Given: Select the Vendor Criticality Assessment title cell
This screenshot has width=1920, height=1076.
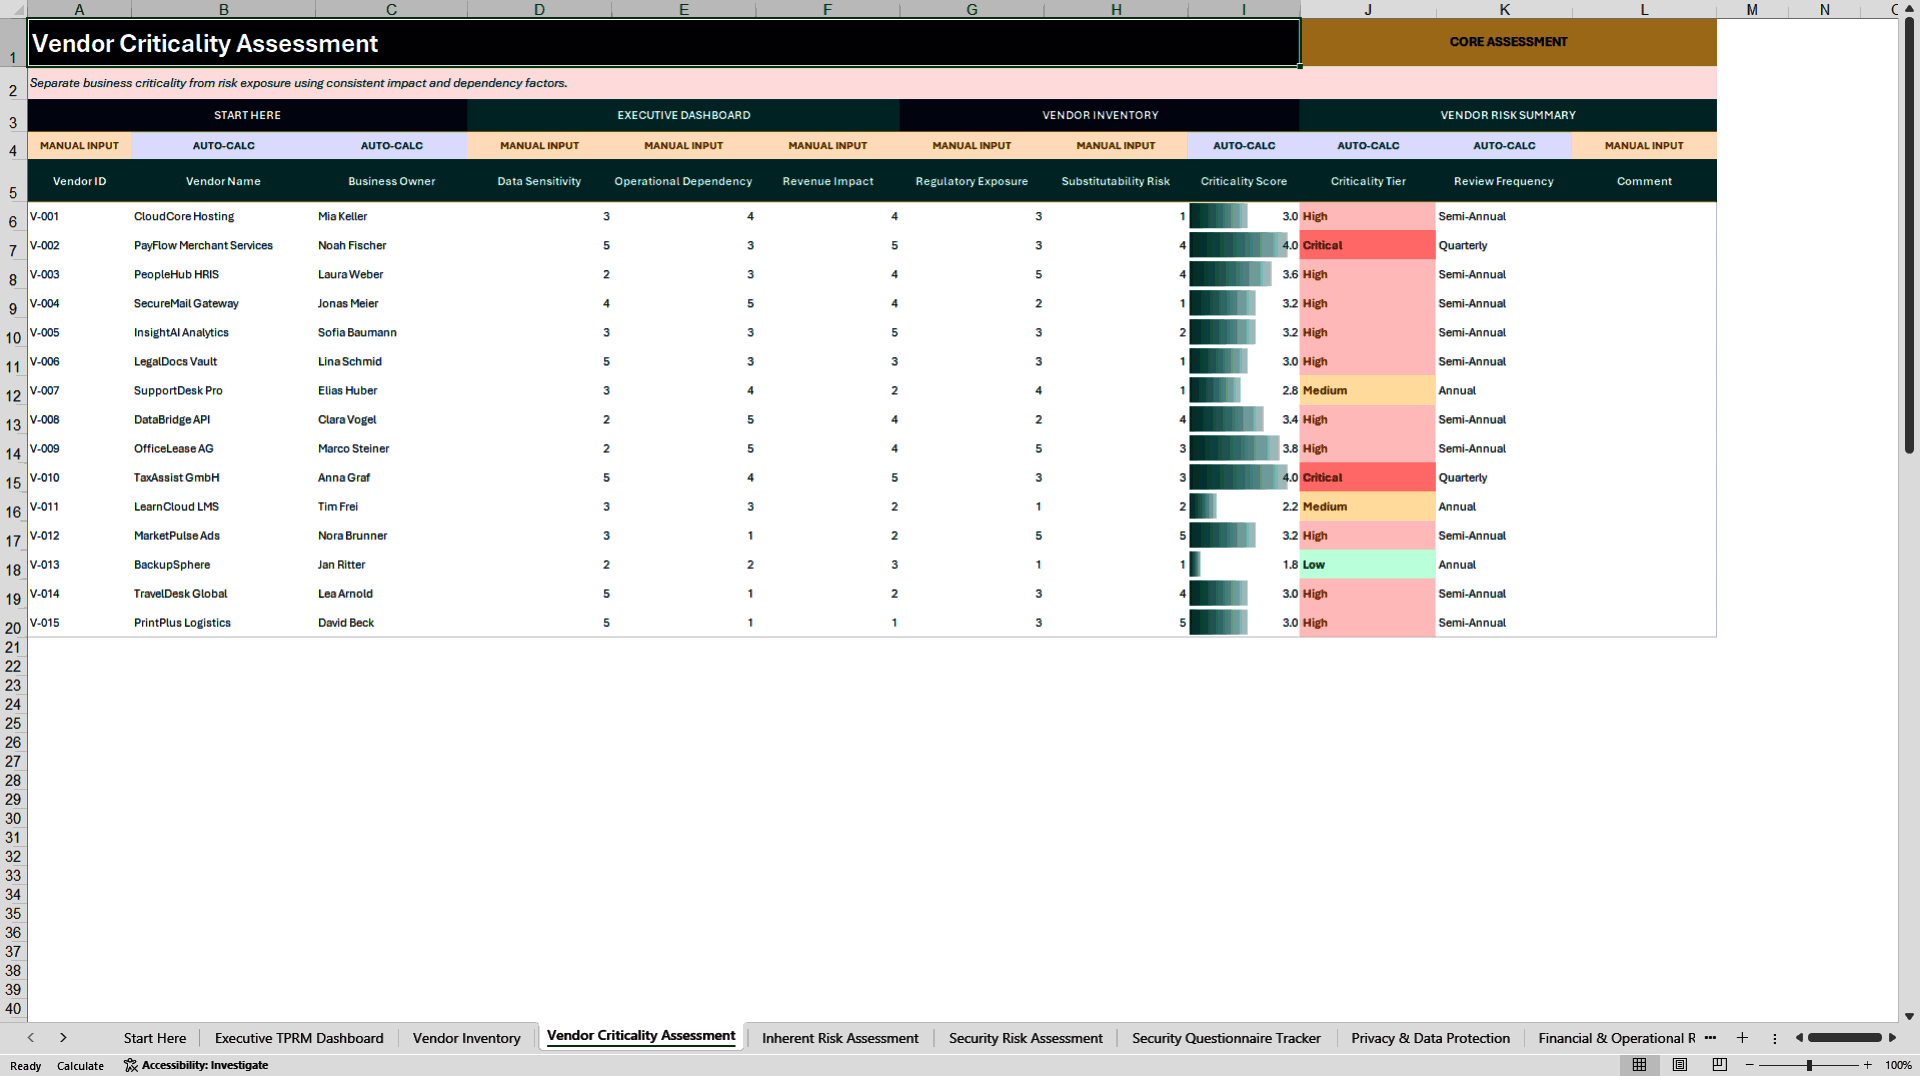Looking at the screenshot, I should click(x=664, y=43).
